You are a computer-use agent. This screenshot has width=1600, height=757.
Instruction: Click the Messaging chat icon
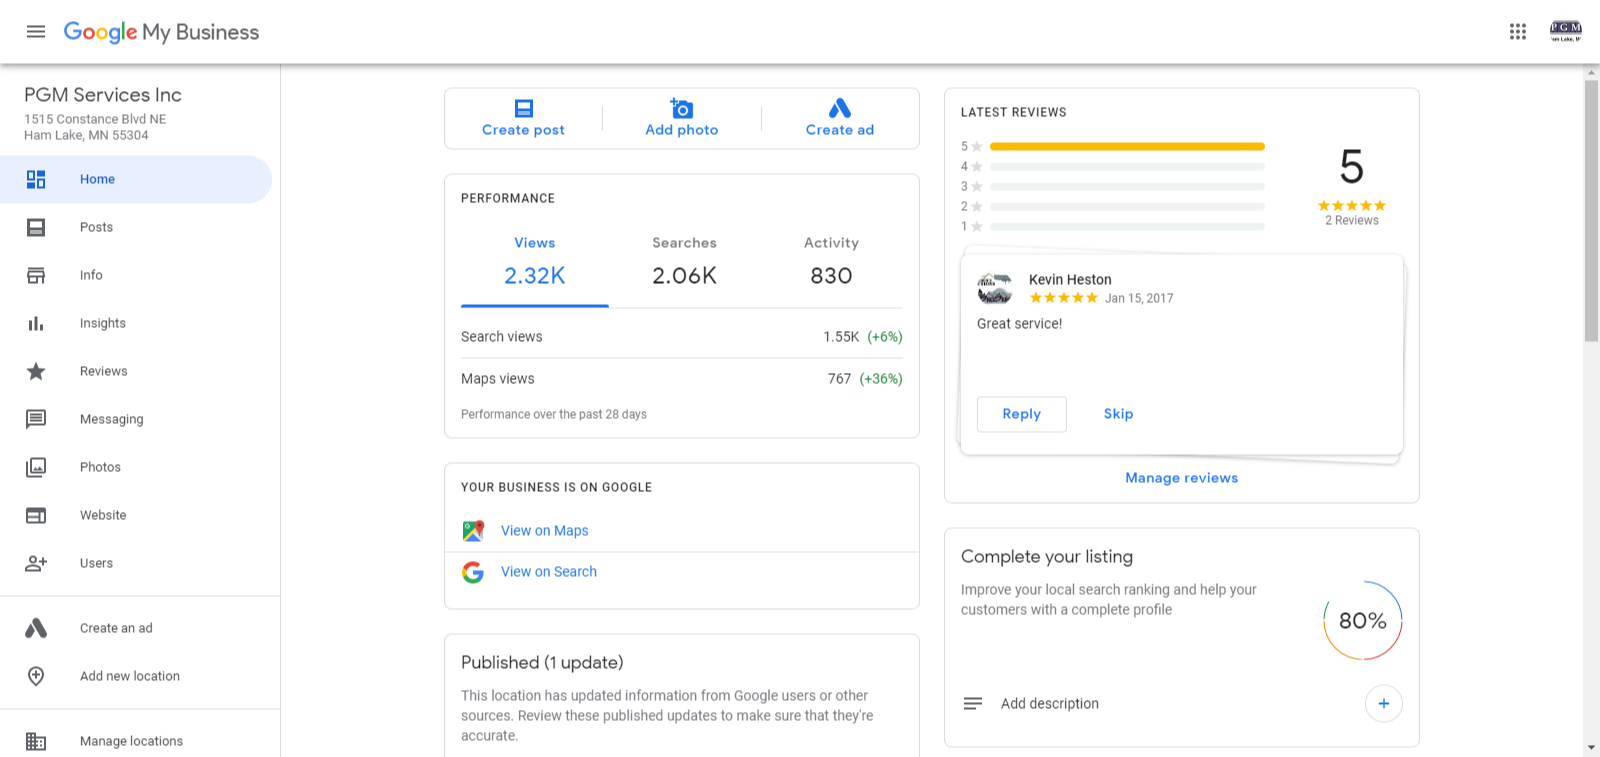tap(36, 419)
